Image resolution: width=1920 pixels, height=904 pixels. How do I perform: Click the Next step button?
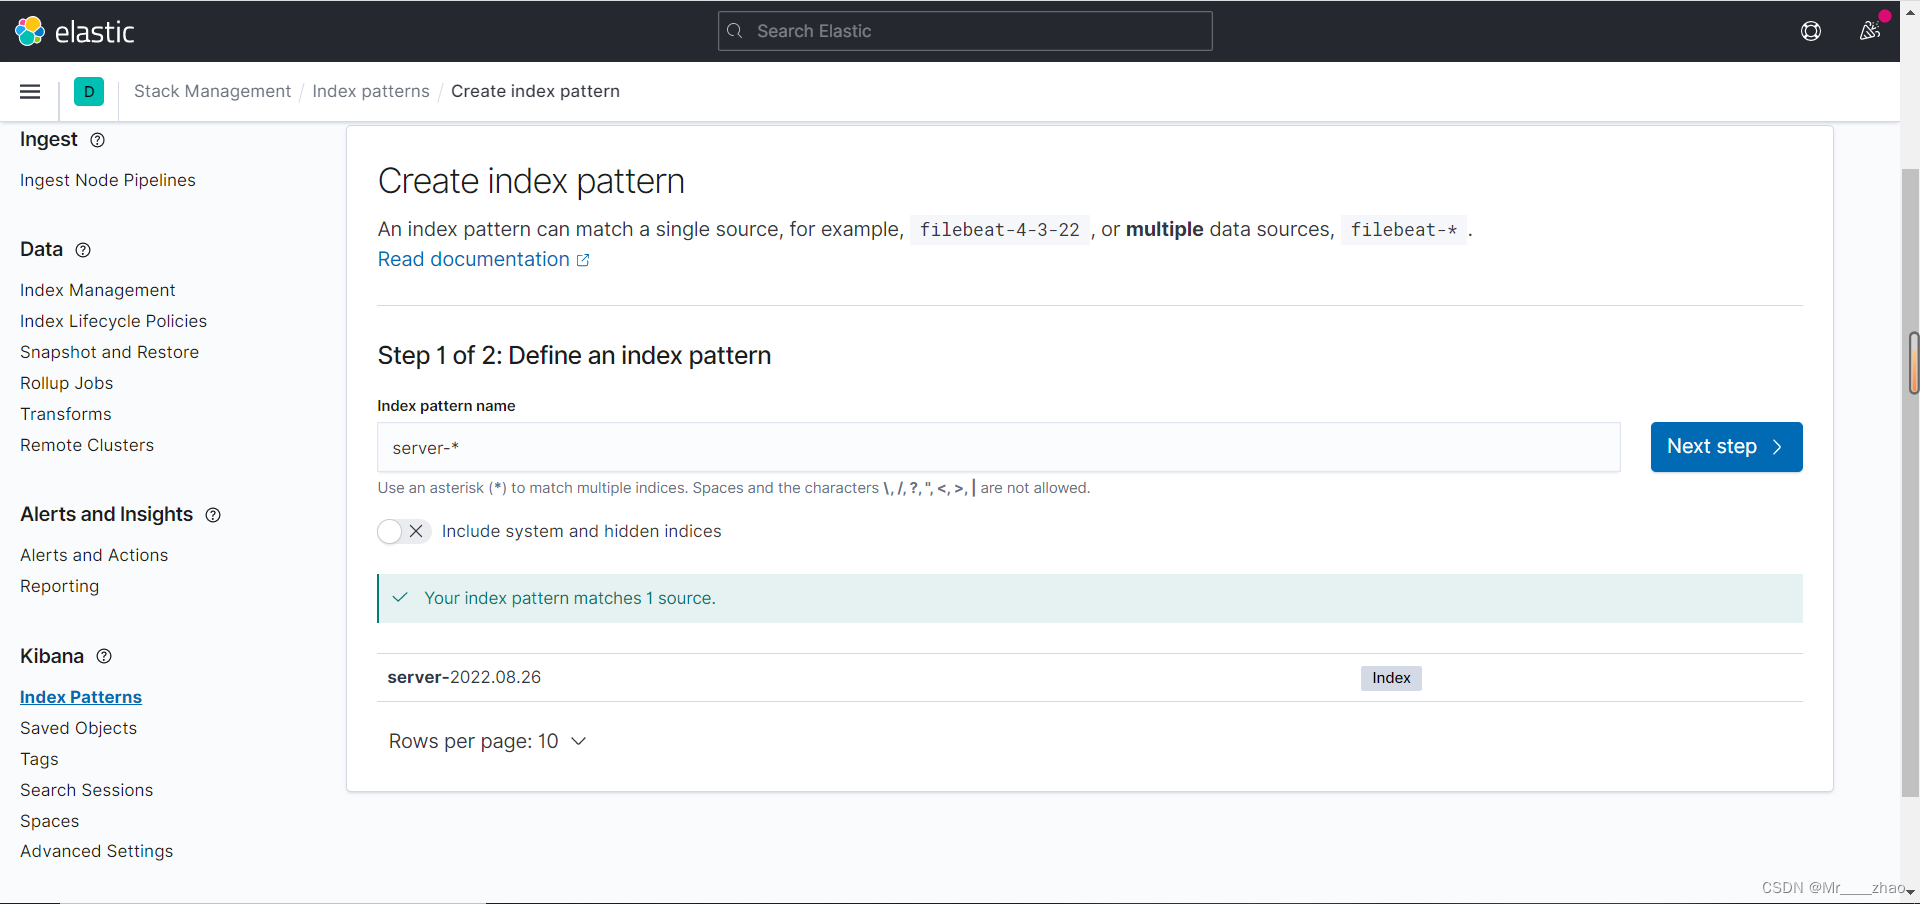pos(1726,447)
